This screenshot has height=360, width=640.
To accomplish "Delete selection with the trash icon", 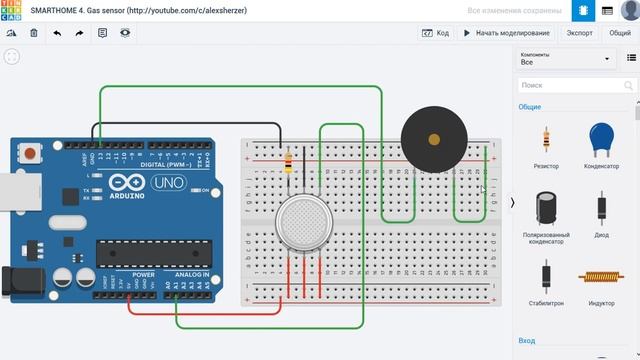I will 34,33.
